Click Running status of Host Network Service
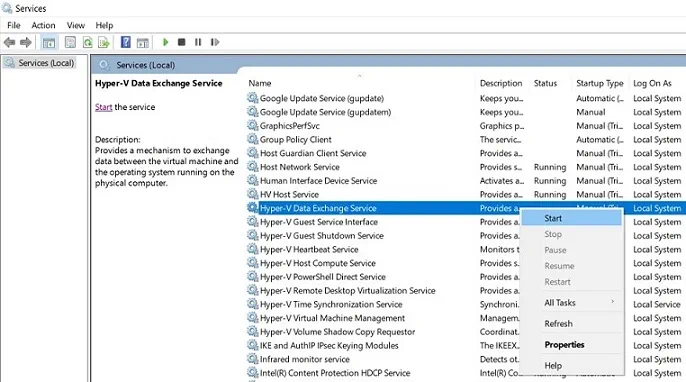 [550, 167]
